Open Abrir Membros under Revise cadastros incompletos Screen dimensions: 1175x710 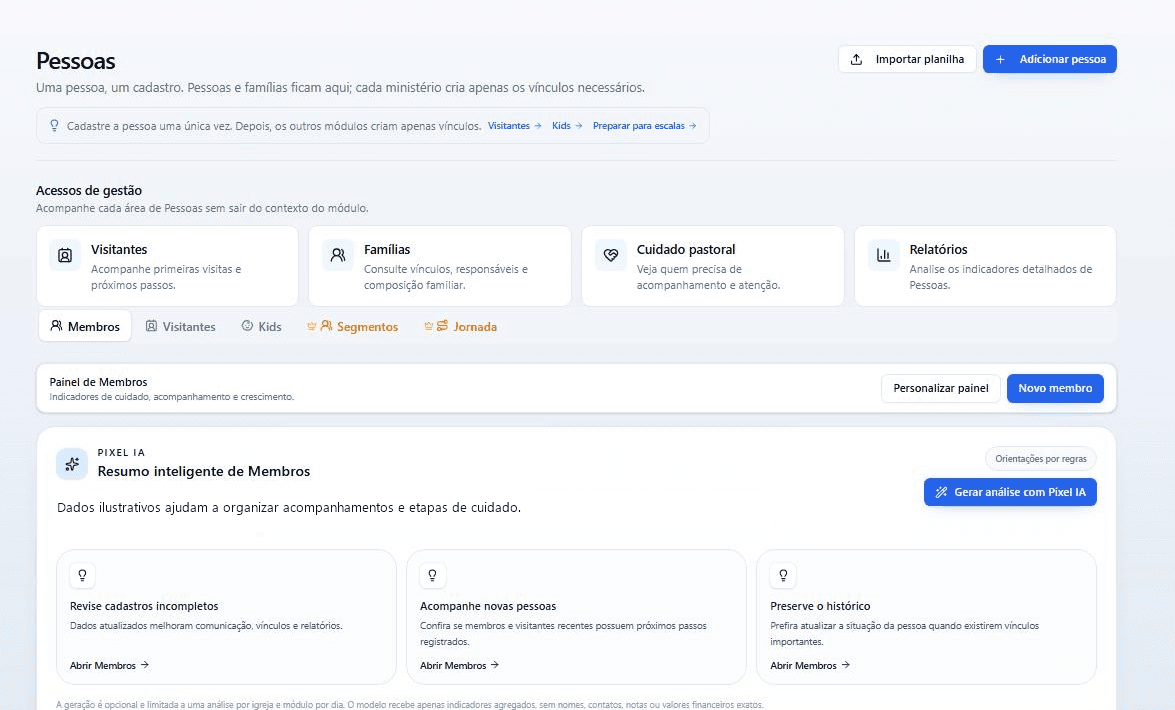click(x=109, y=665)
